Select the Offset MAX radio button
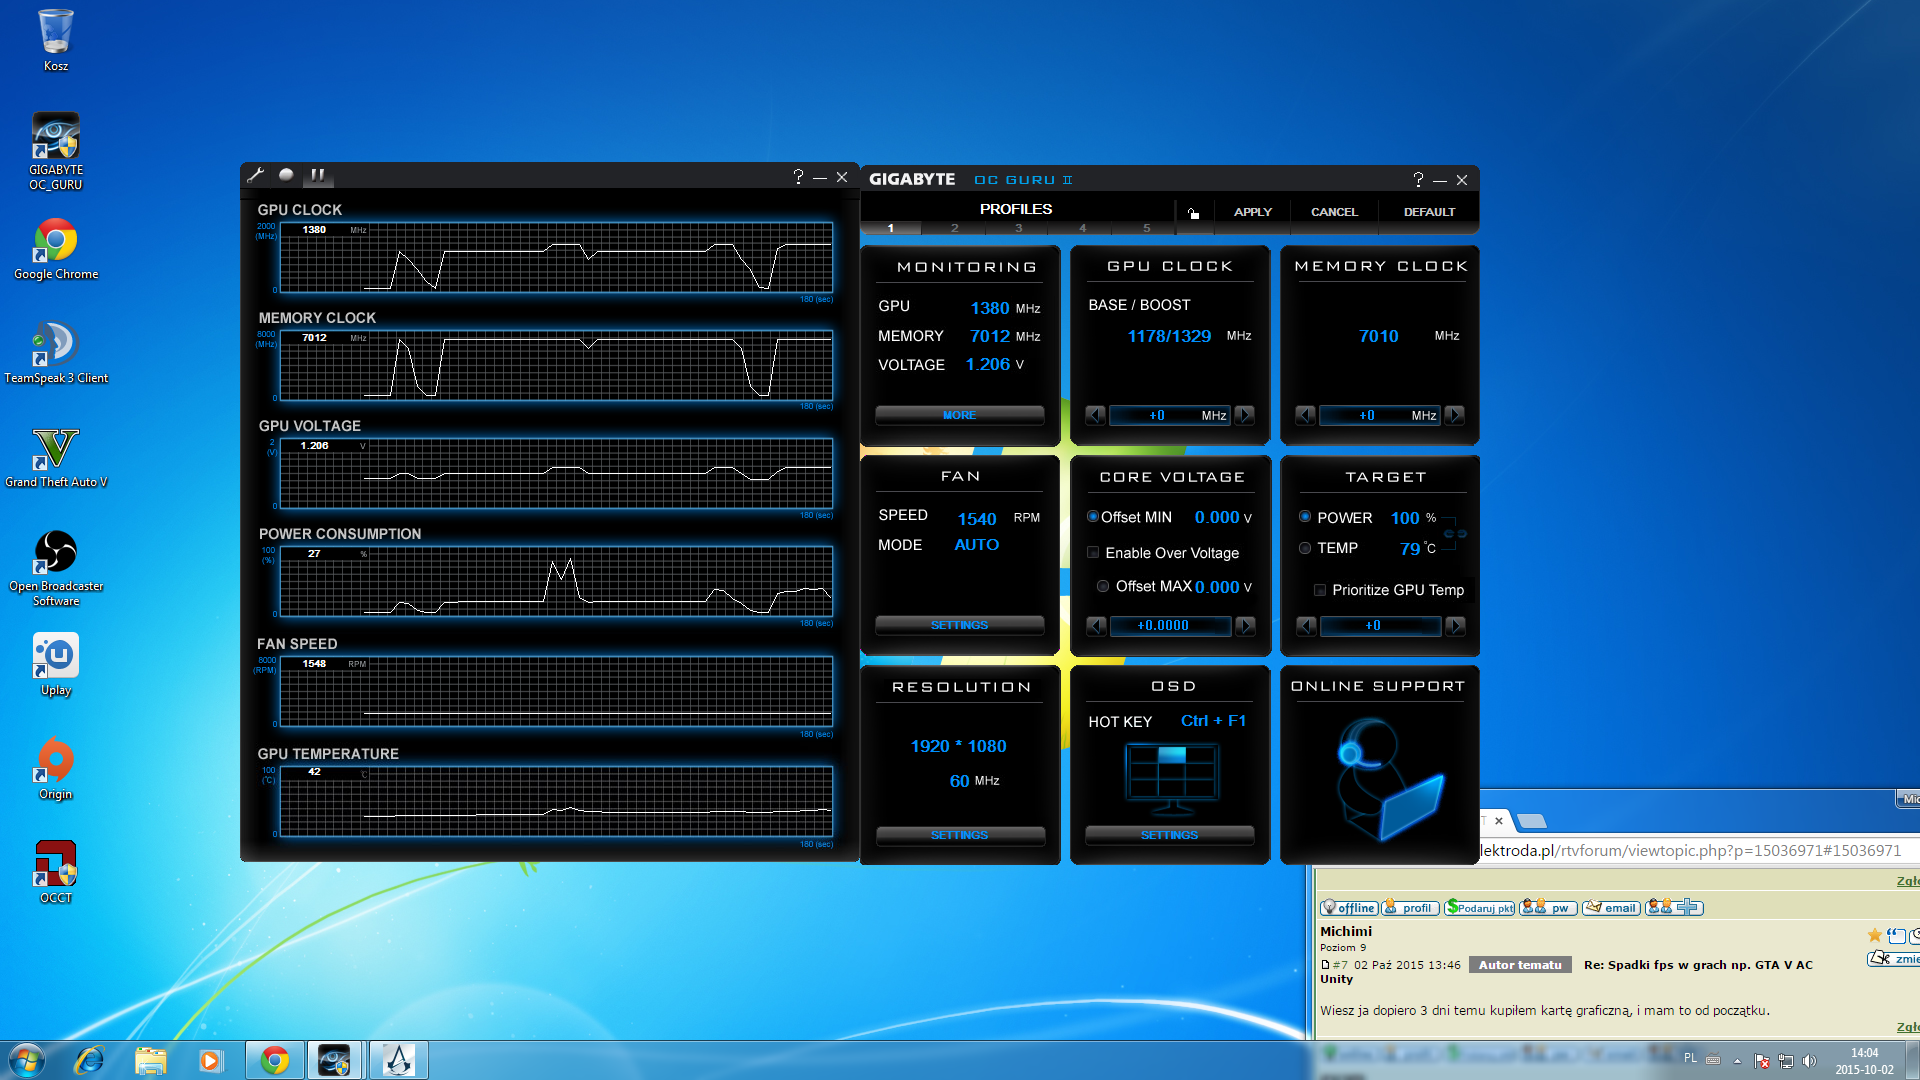1920x1080 pixels. pyautogui.click(x=1103, y=586)
